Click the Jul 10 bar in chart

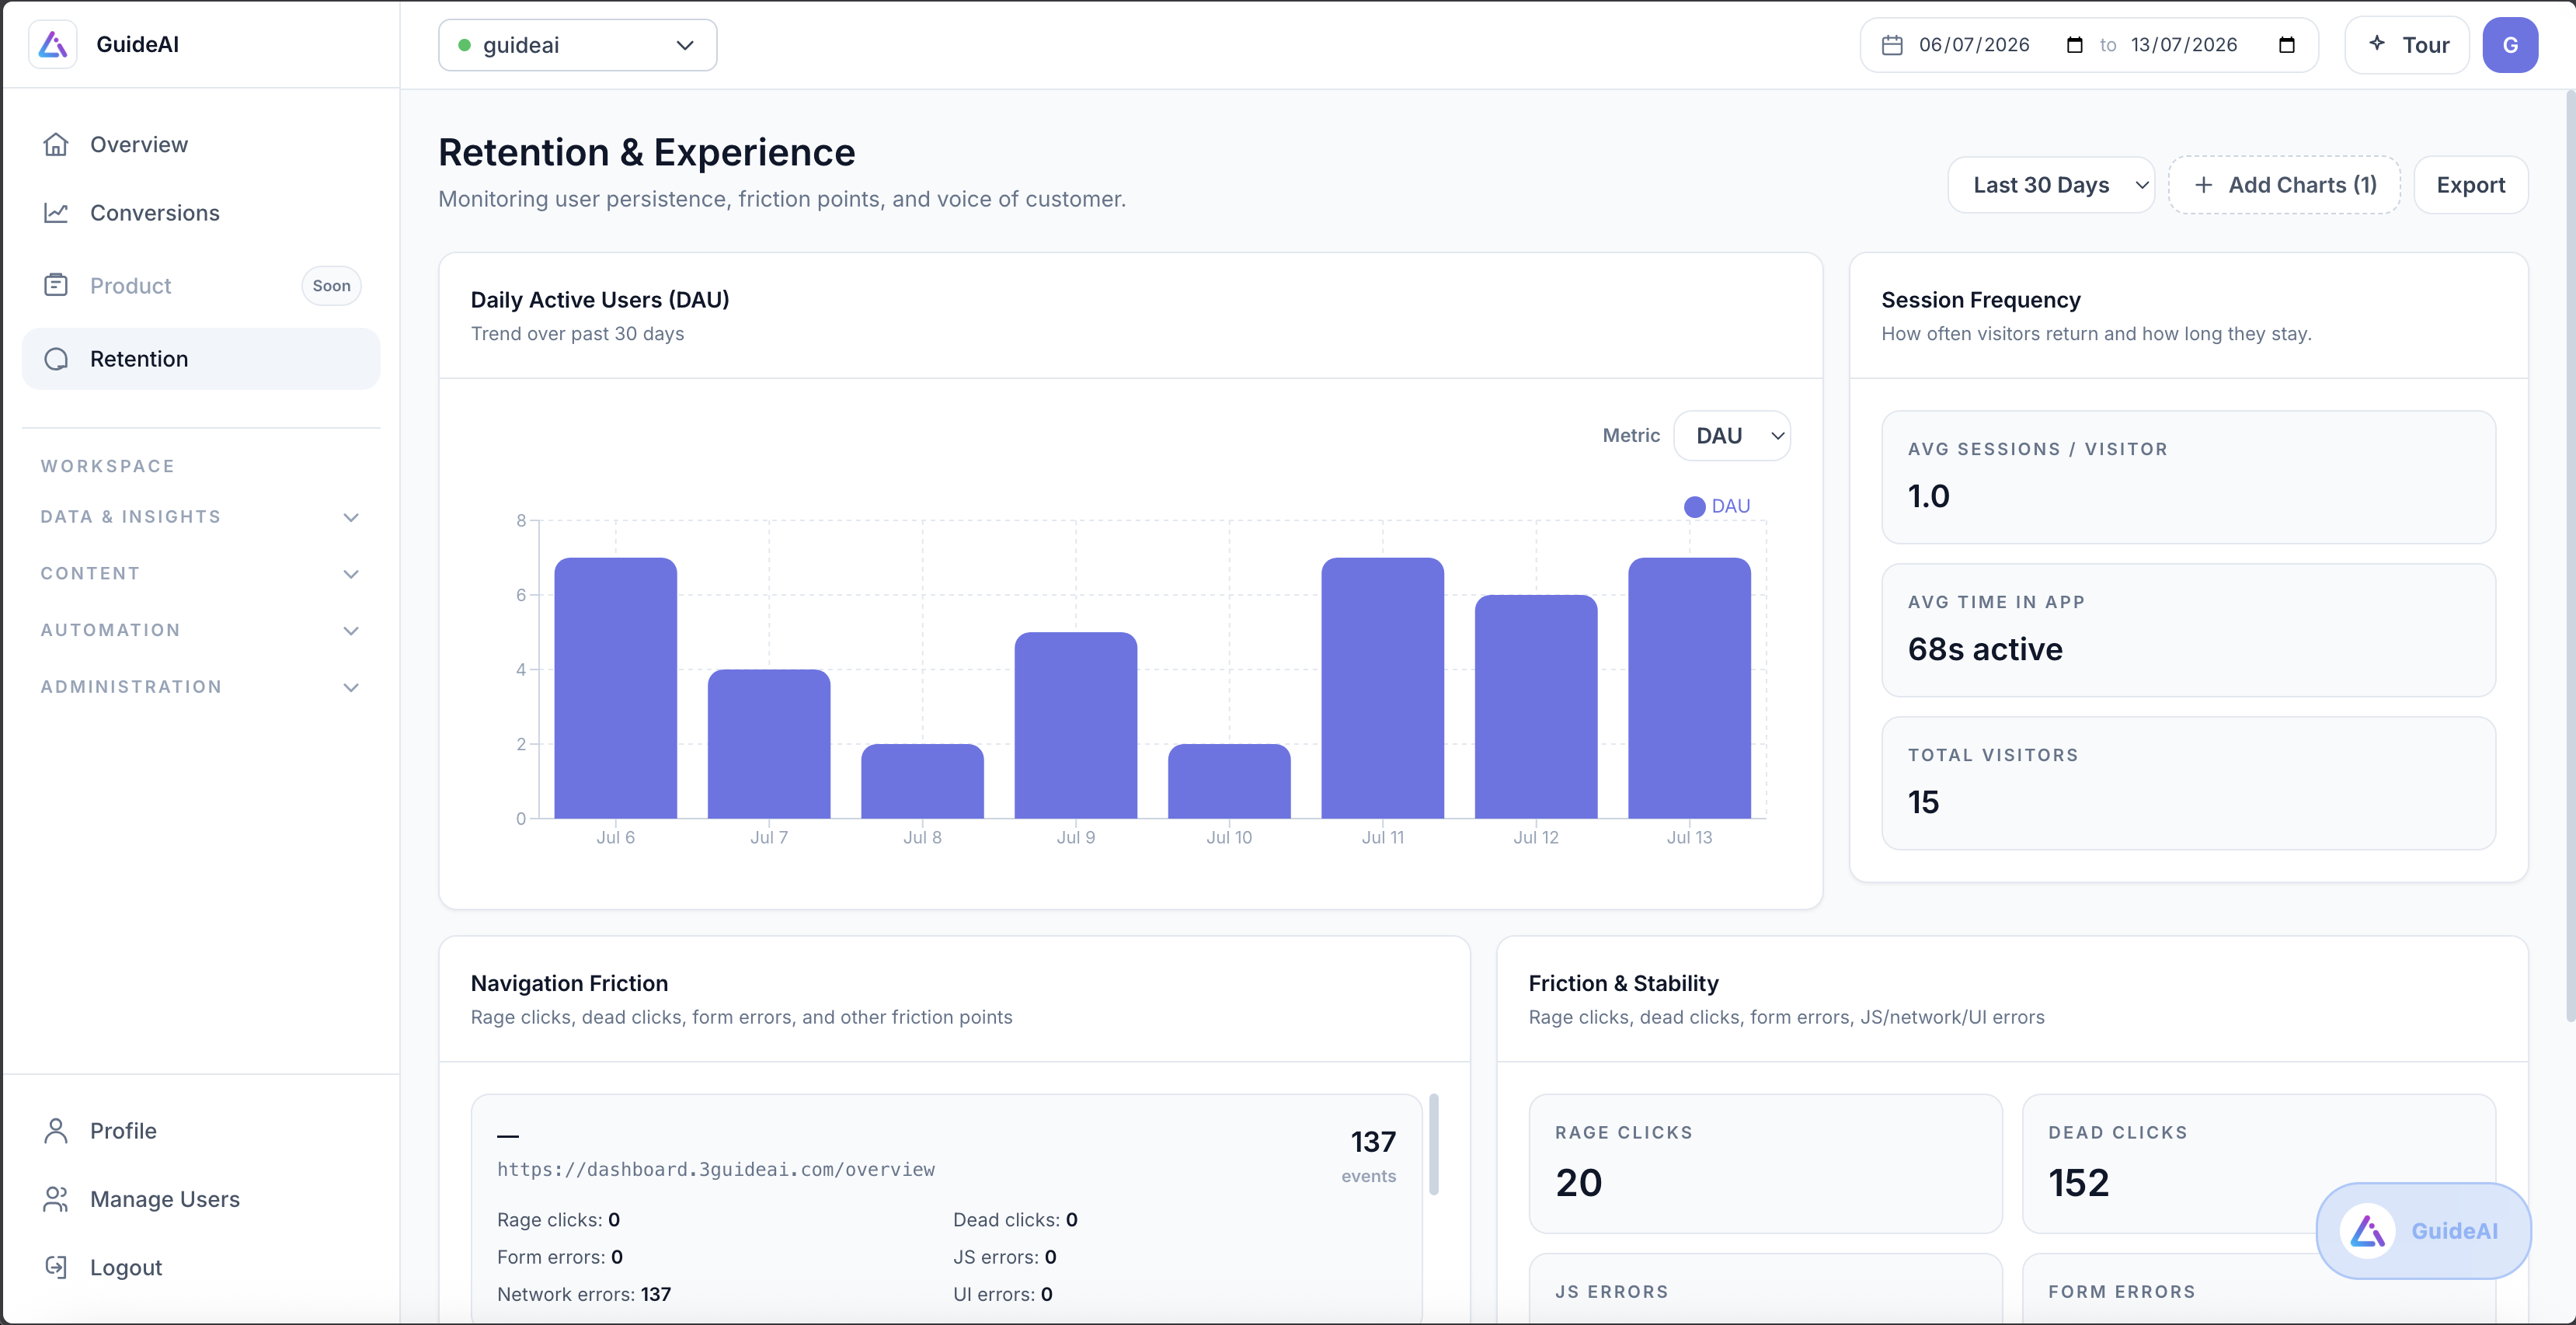1229,781
